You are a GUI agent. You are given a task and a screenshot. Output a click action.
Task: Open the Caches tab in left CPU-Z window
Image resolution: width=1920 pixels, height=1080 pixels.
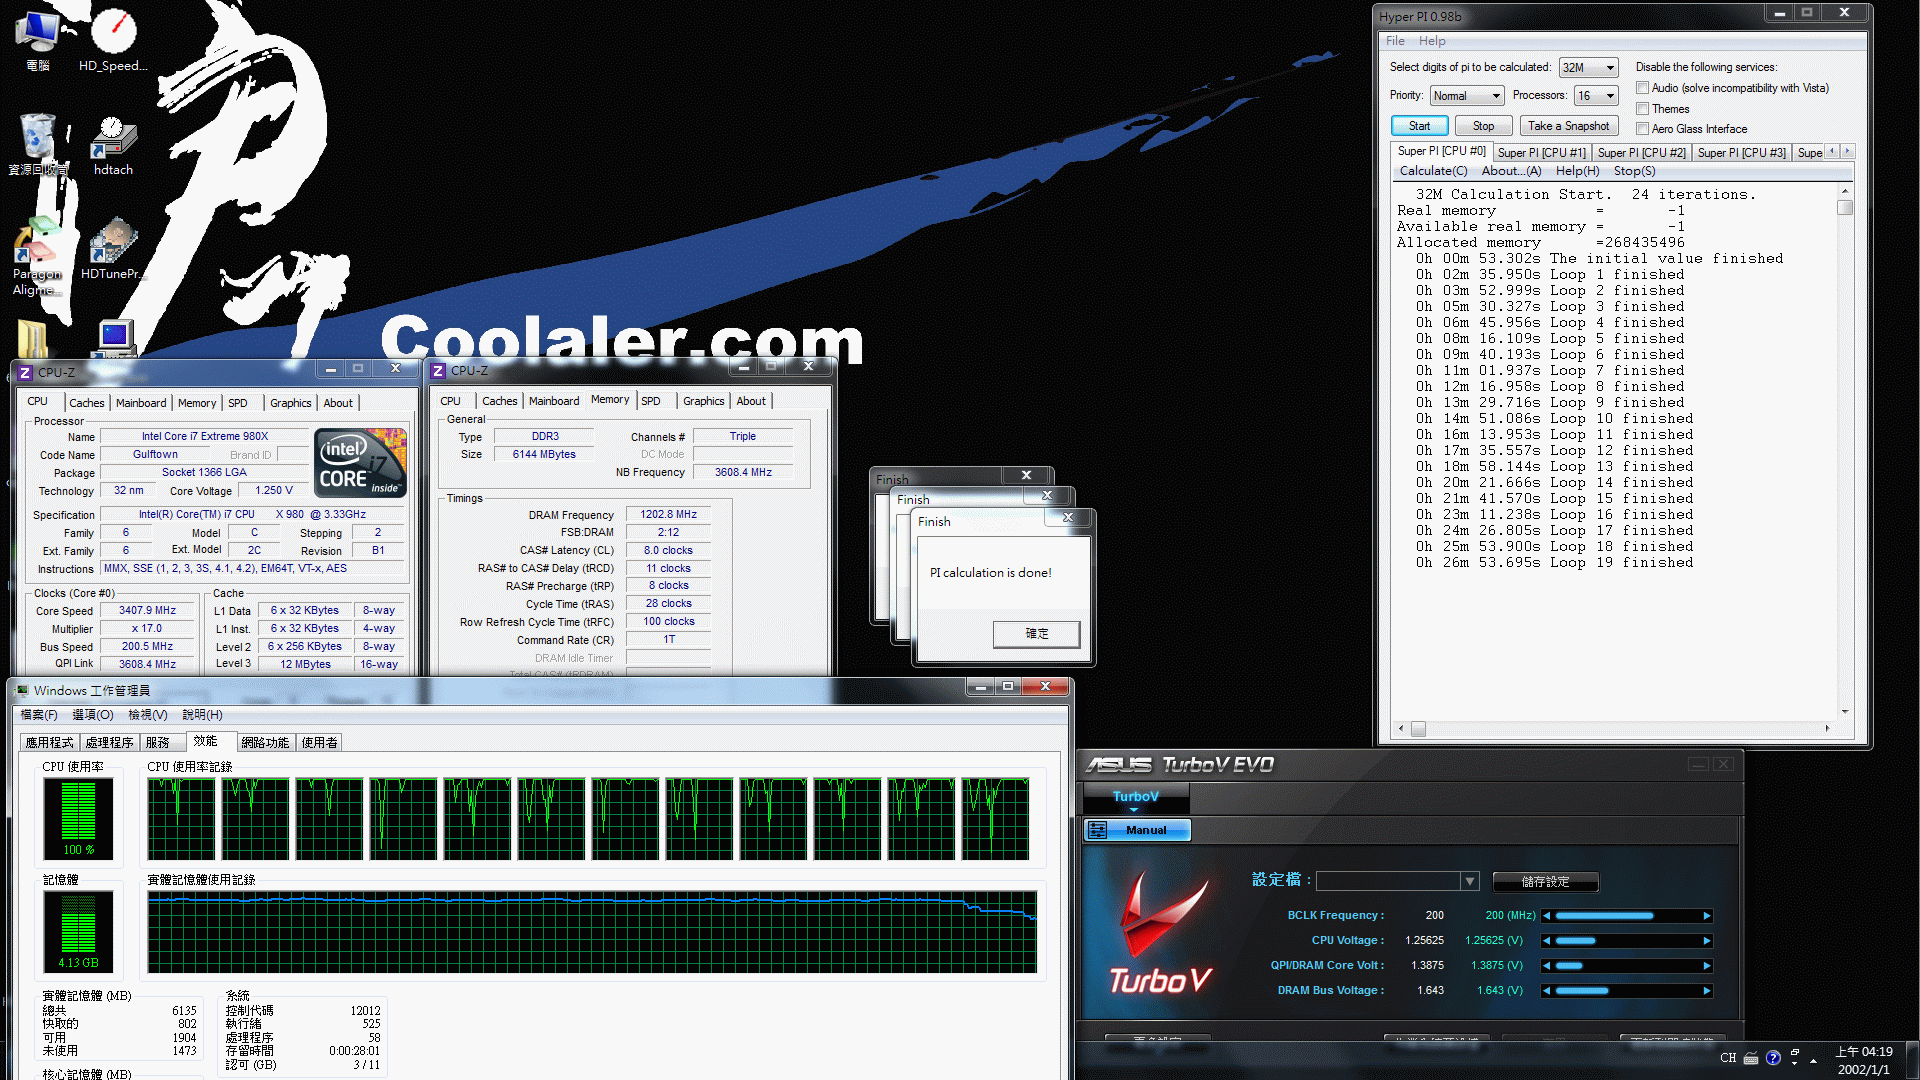coord(87,403)
